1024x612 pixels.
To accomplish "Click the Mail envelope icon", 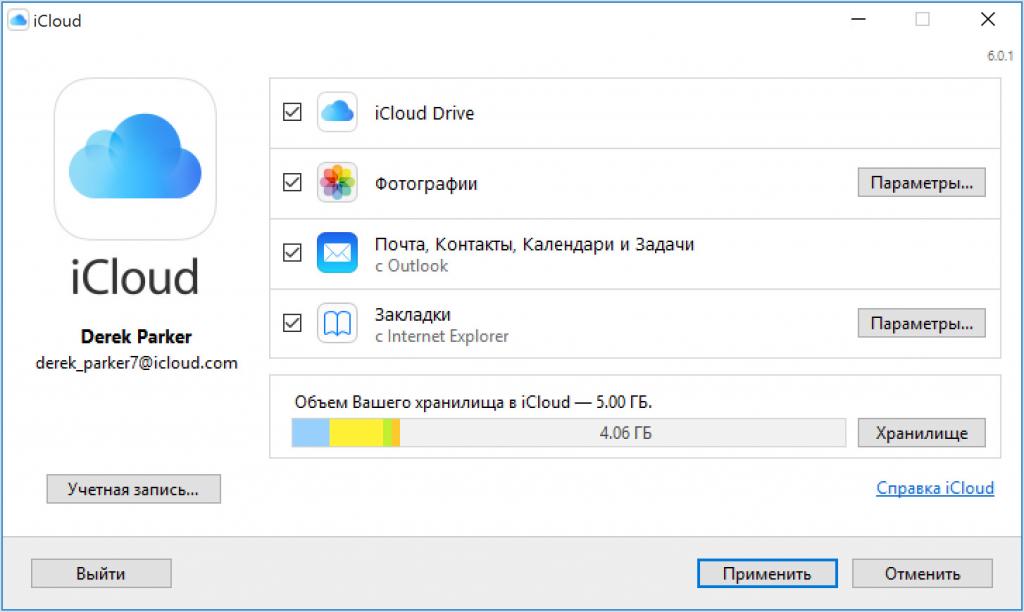I will pyautogui.click(x=337, y=253).
